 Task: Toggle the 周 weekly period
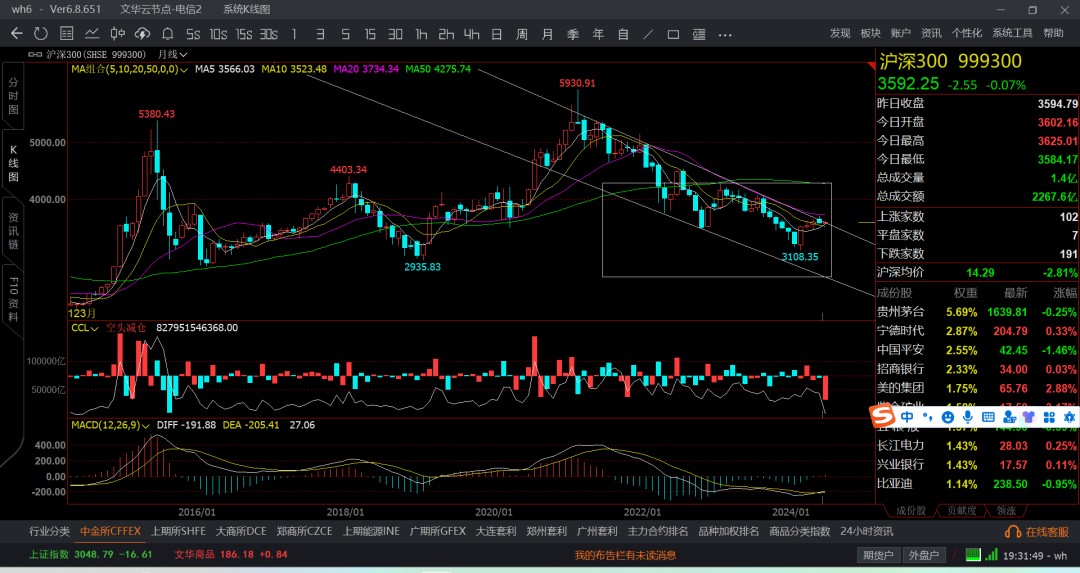pyautogui.click(x=521, y=34)
